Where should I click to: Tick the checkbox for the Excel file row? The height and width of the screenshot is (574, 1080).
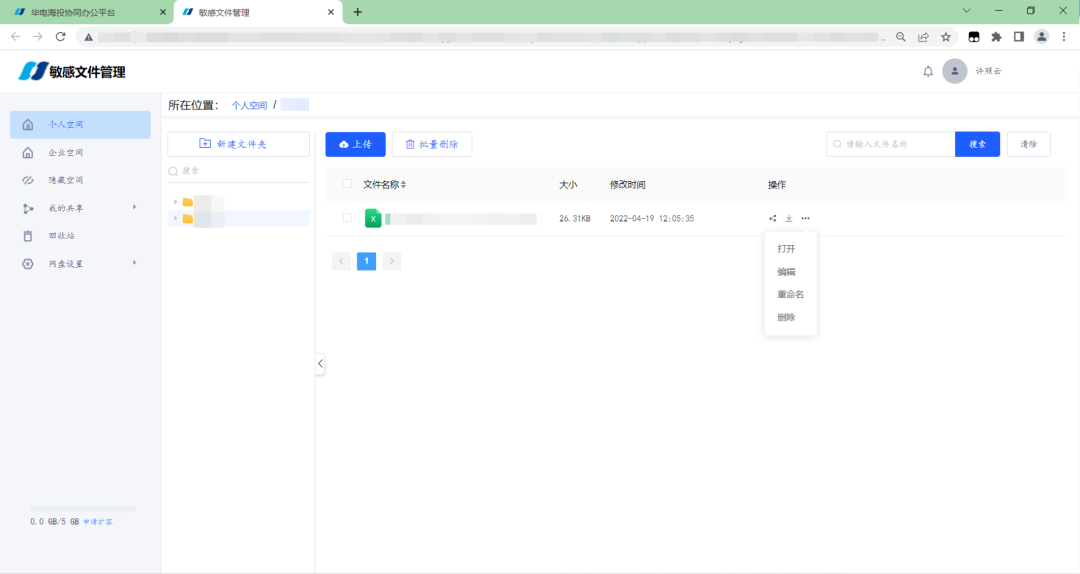pyautogui.click(x=347, y=218)
